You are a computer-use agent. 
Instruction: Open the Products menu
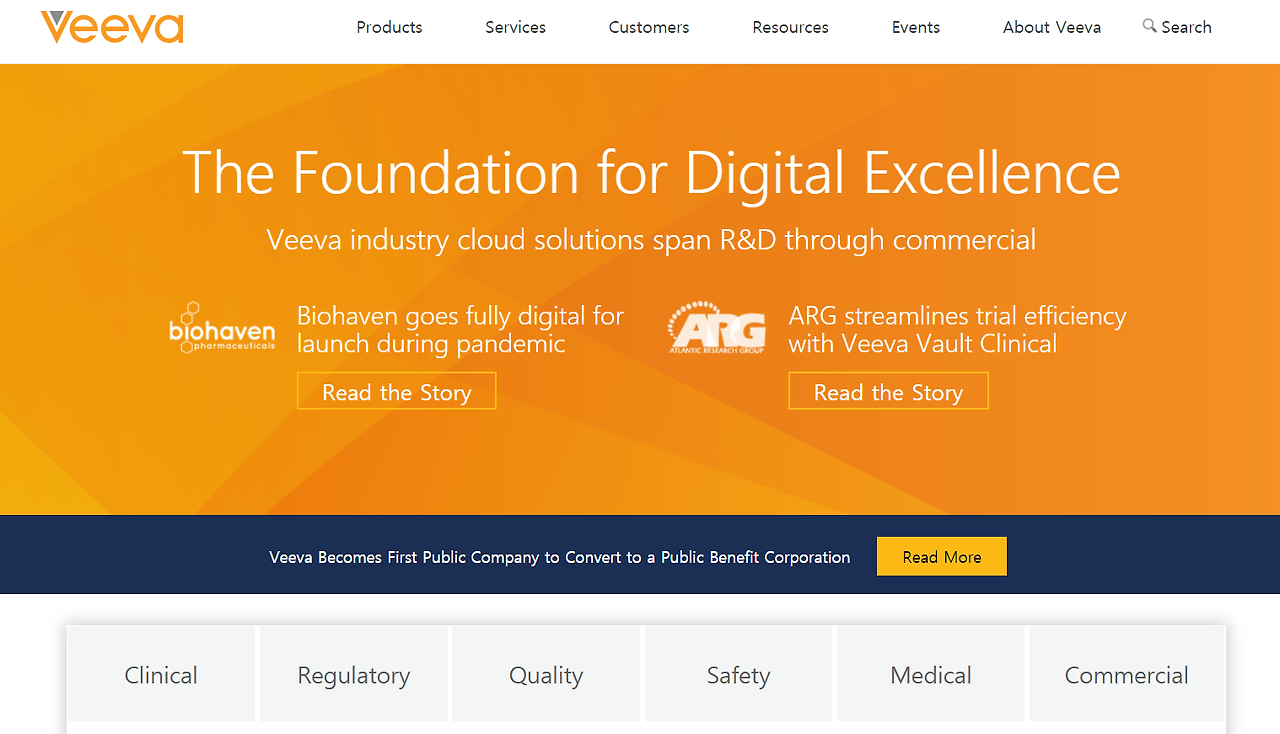coord(389,27)
